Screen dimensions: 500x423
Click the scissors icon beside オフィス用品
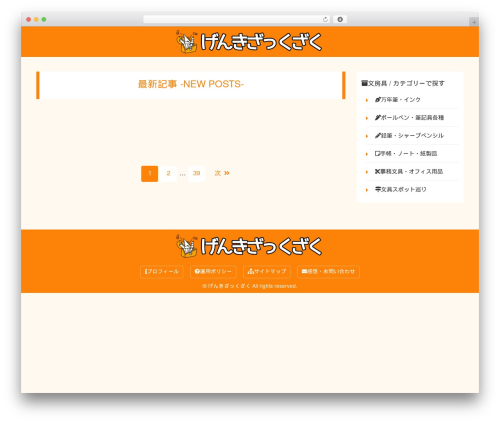point(378,172)
